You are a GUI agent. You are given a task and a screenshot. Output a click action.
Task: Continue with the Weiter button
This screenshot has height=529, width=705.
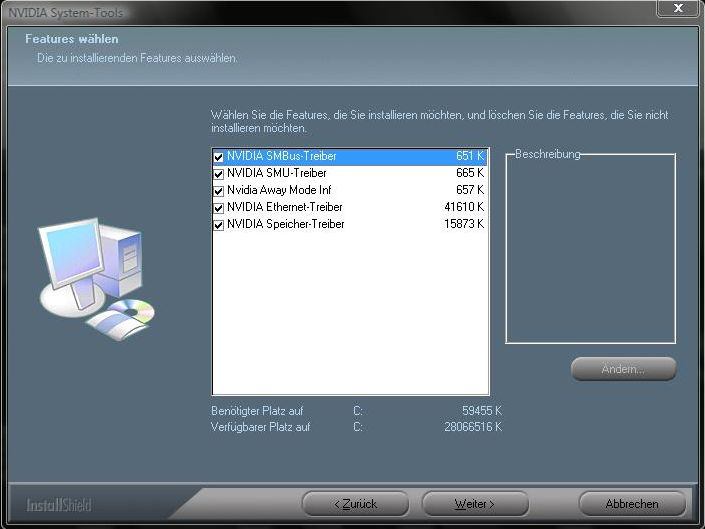(x=475, y=504)
